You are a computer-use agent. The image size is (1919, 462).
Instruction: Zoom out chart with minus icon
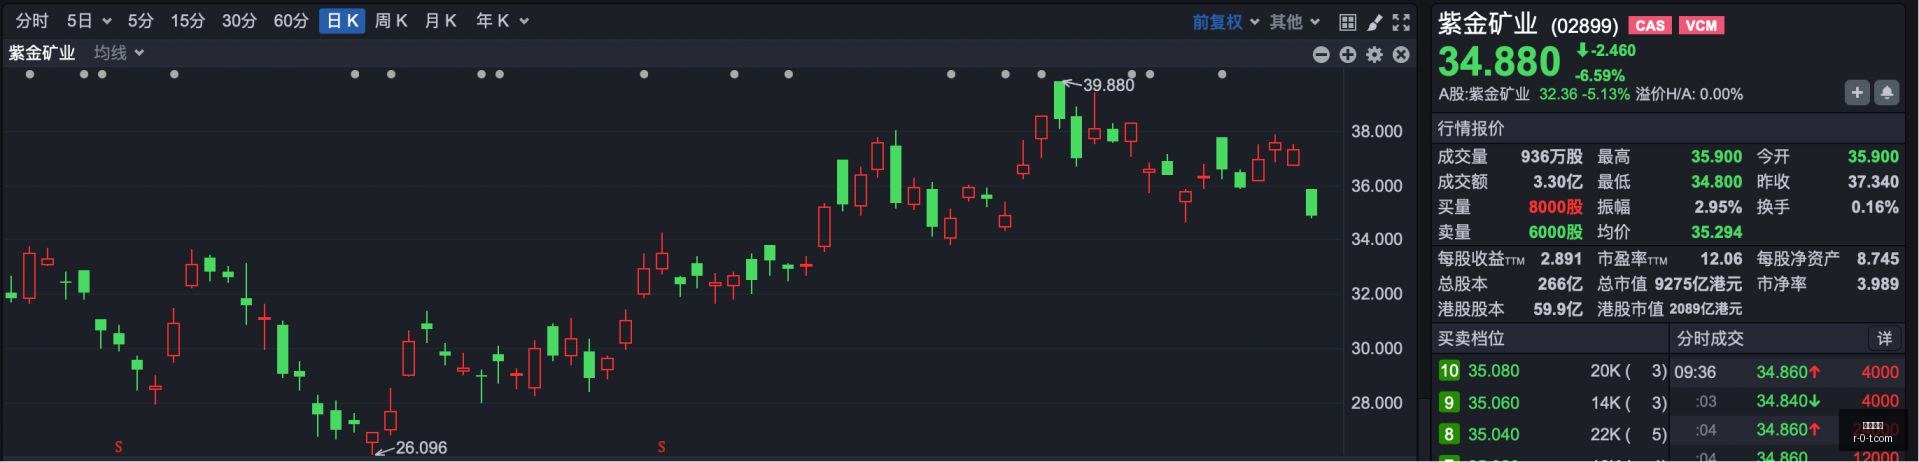point(1321,55)
